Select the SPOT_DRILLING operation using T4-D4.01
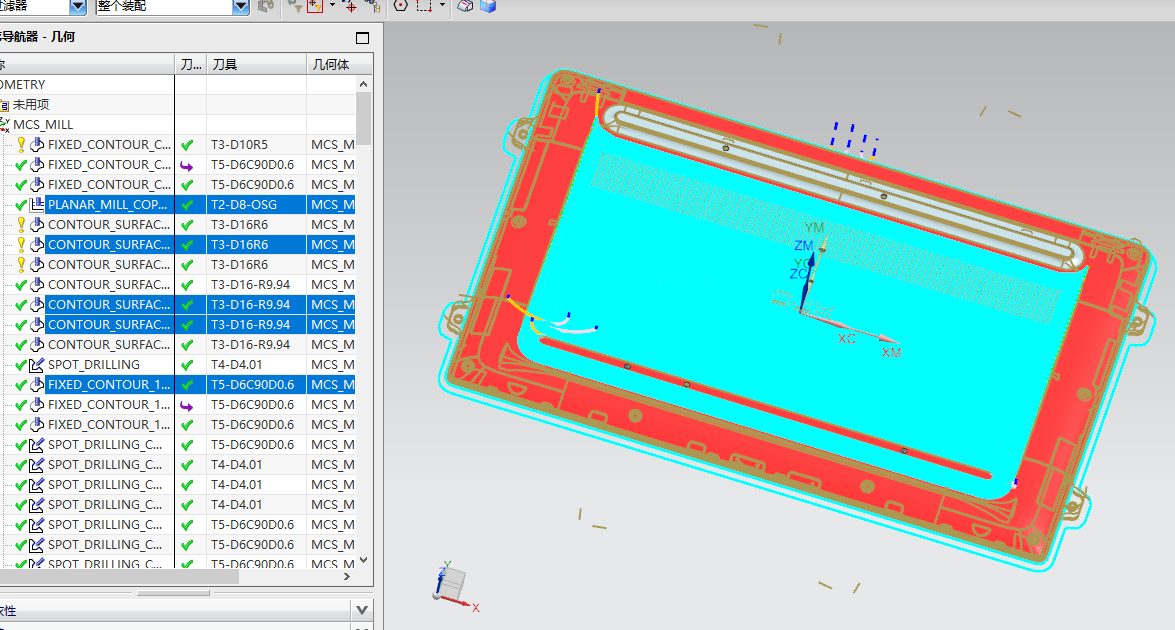 coord(94,365)
